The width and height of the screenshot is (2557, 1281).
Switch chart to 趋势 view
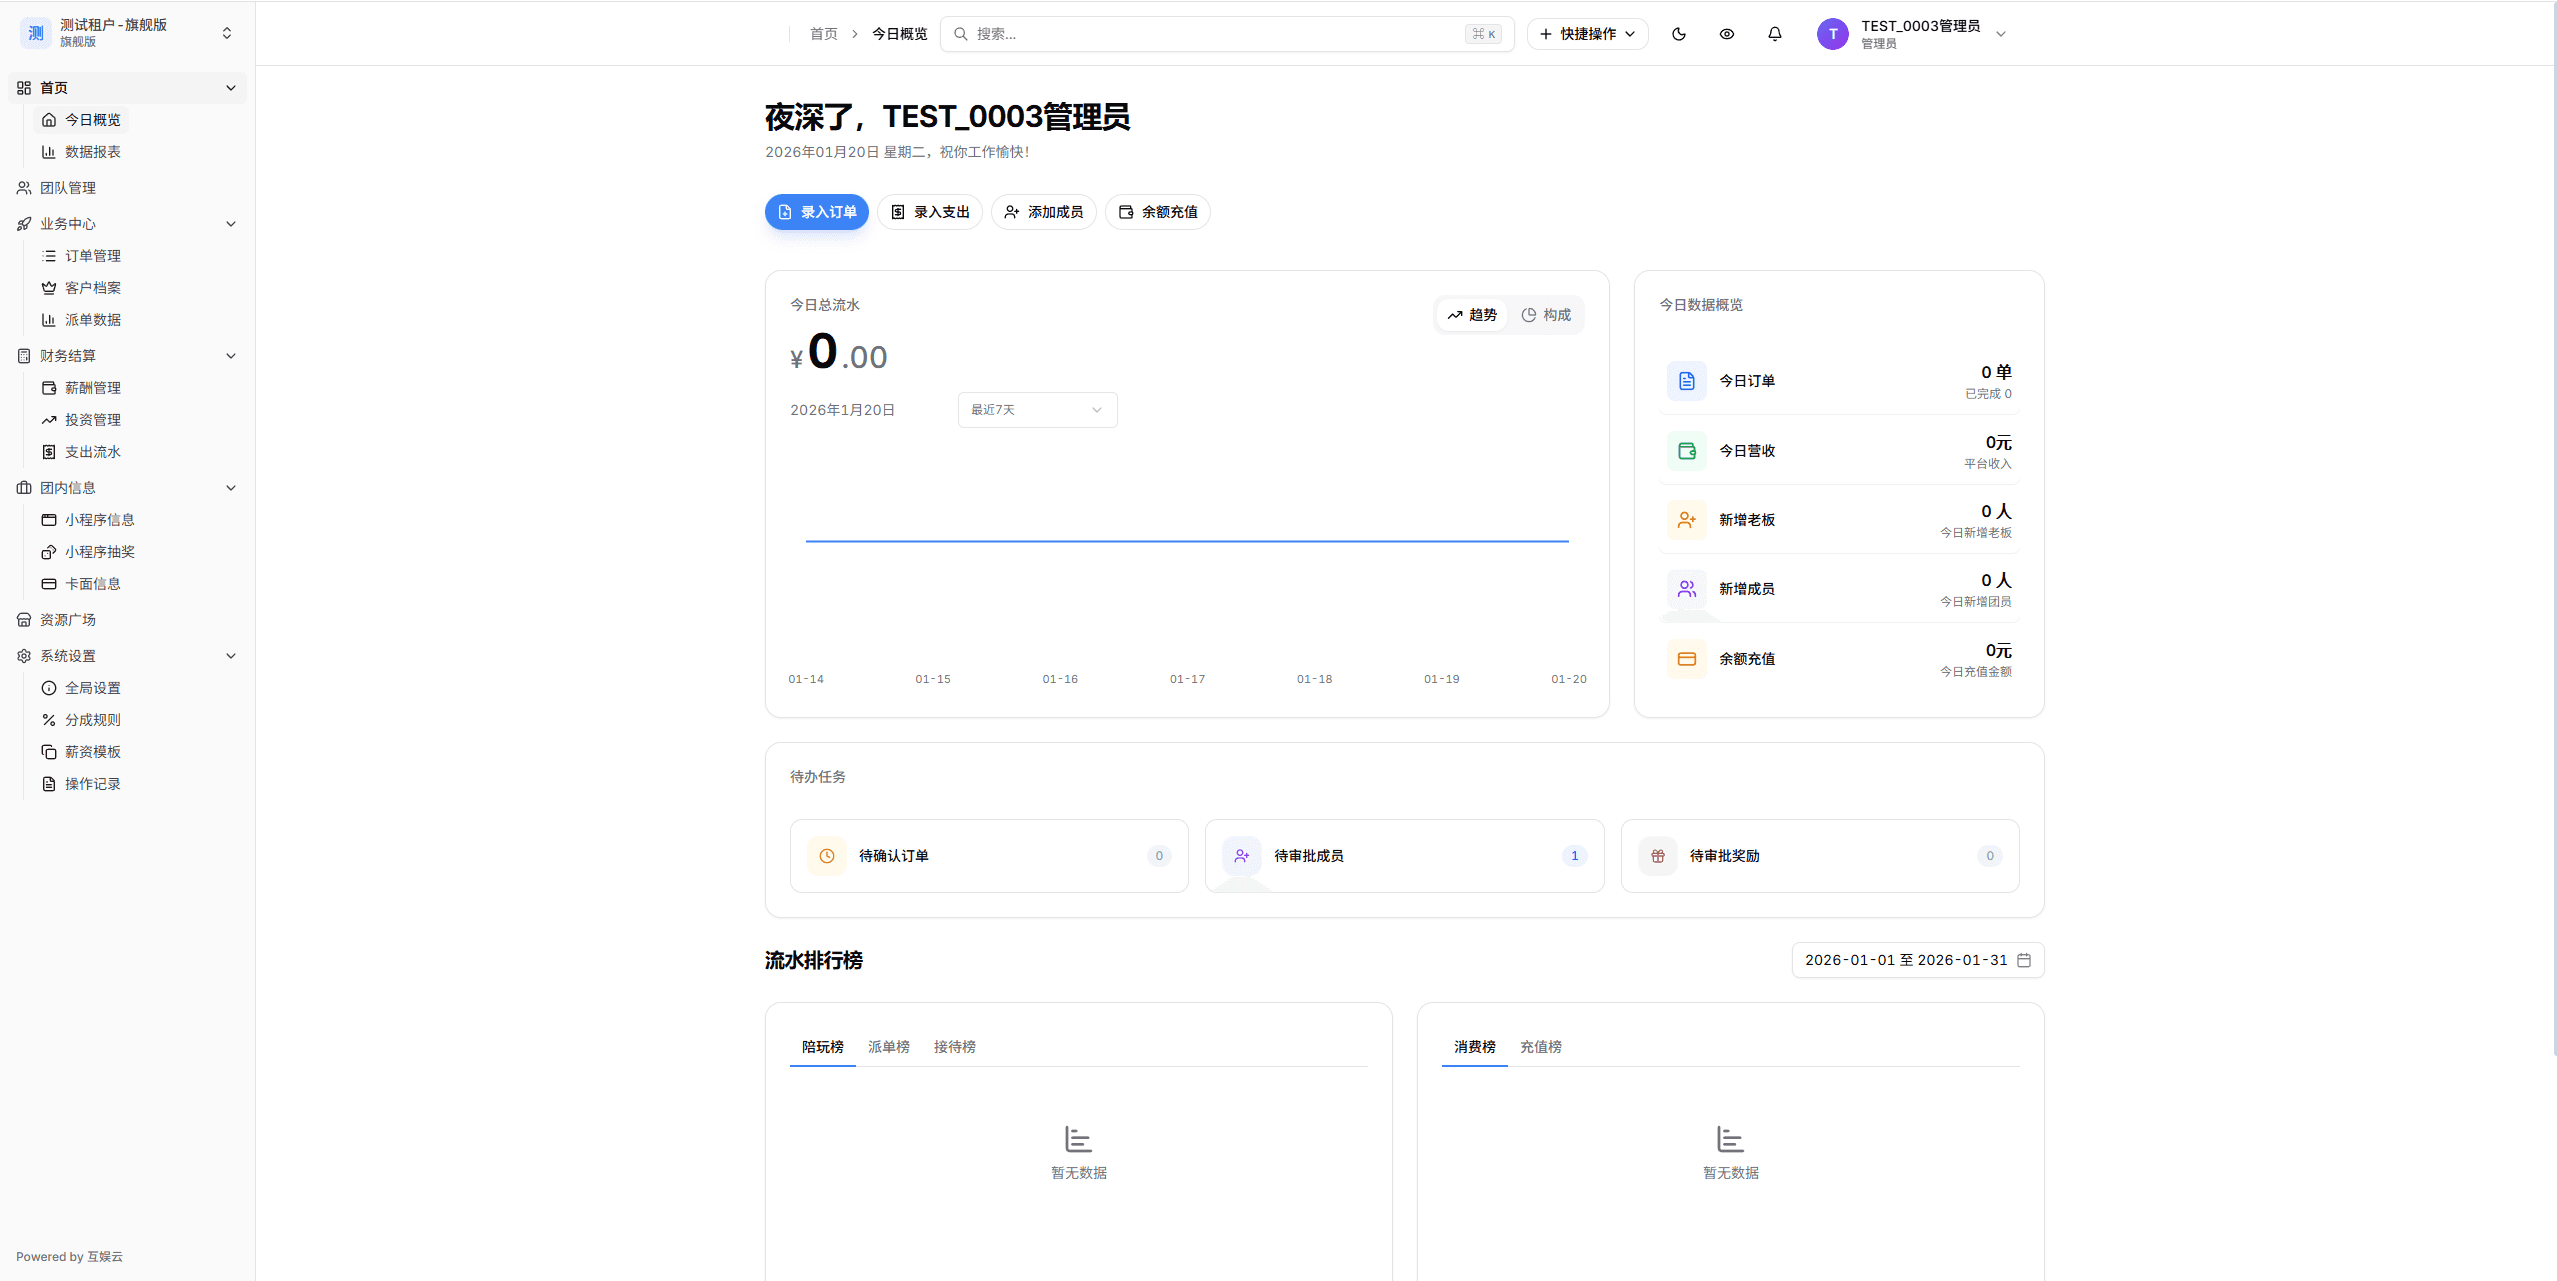(x=1471, y=314)
